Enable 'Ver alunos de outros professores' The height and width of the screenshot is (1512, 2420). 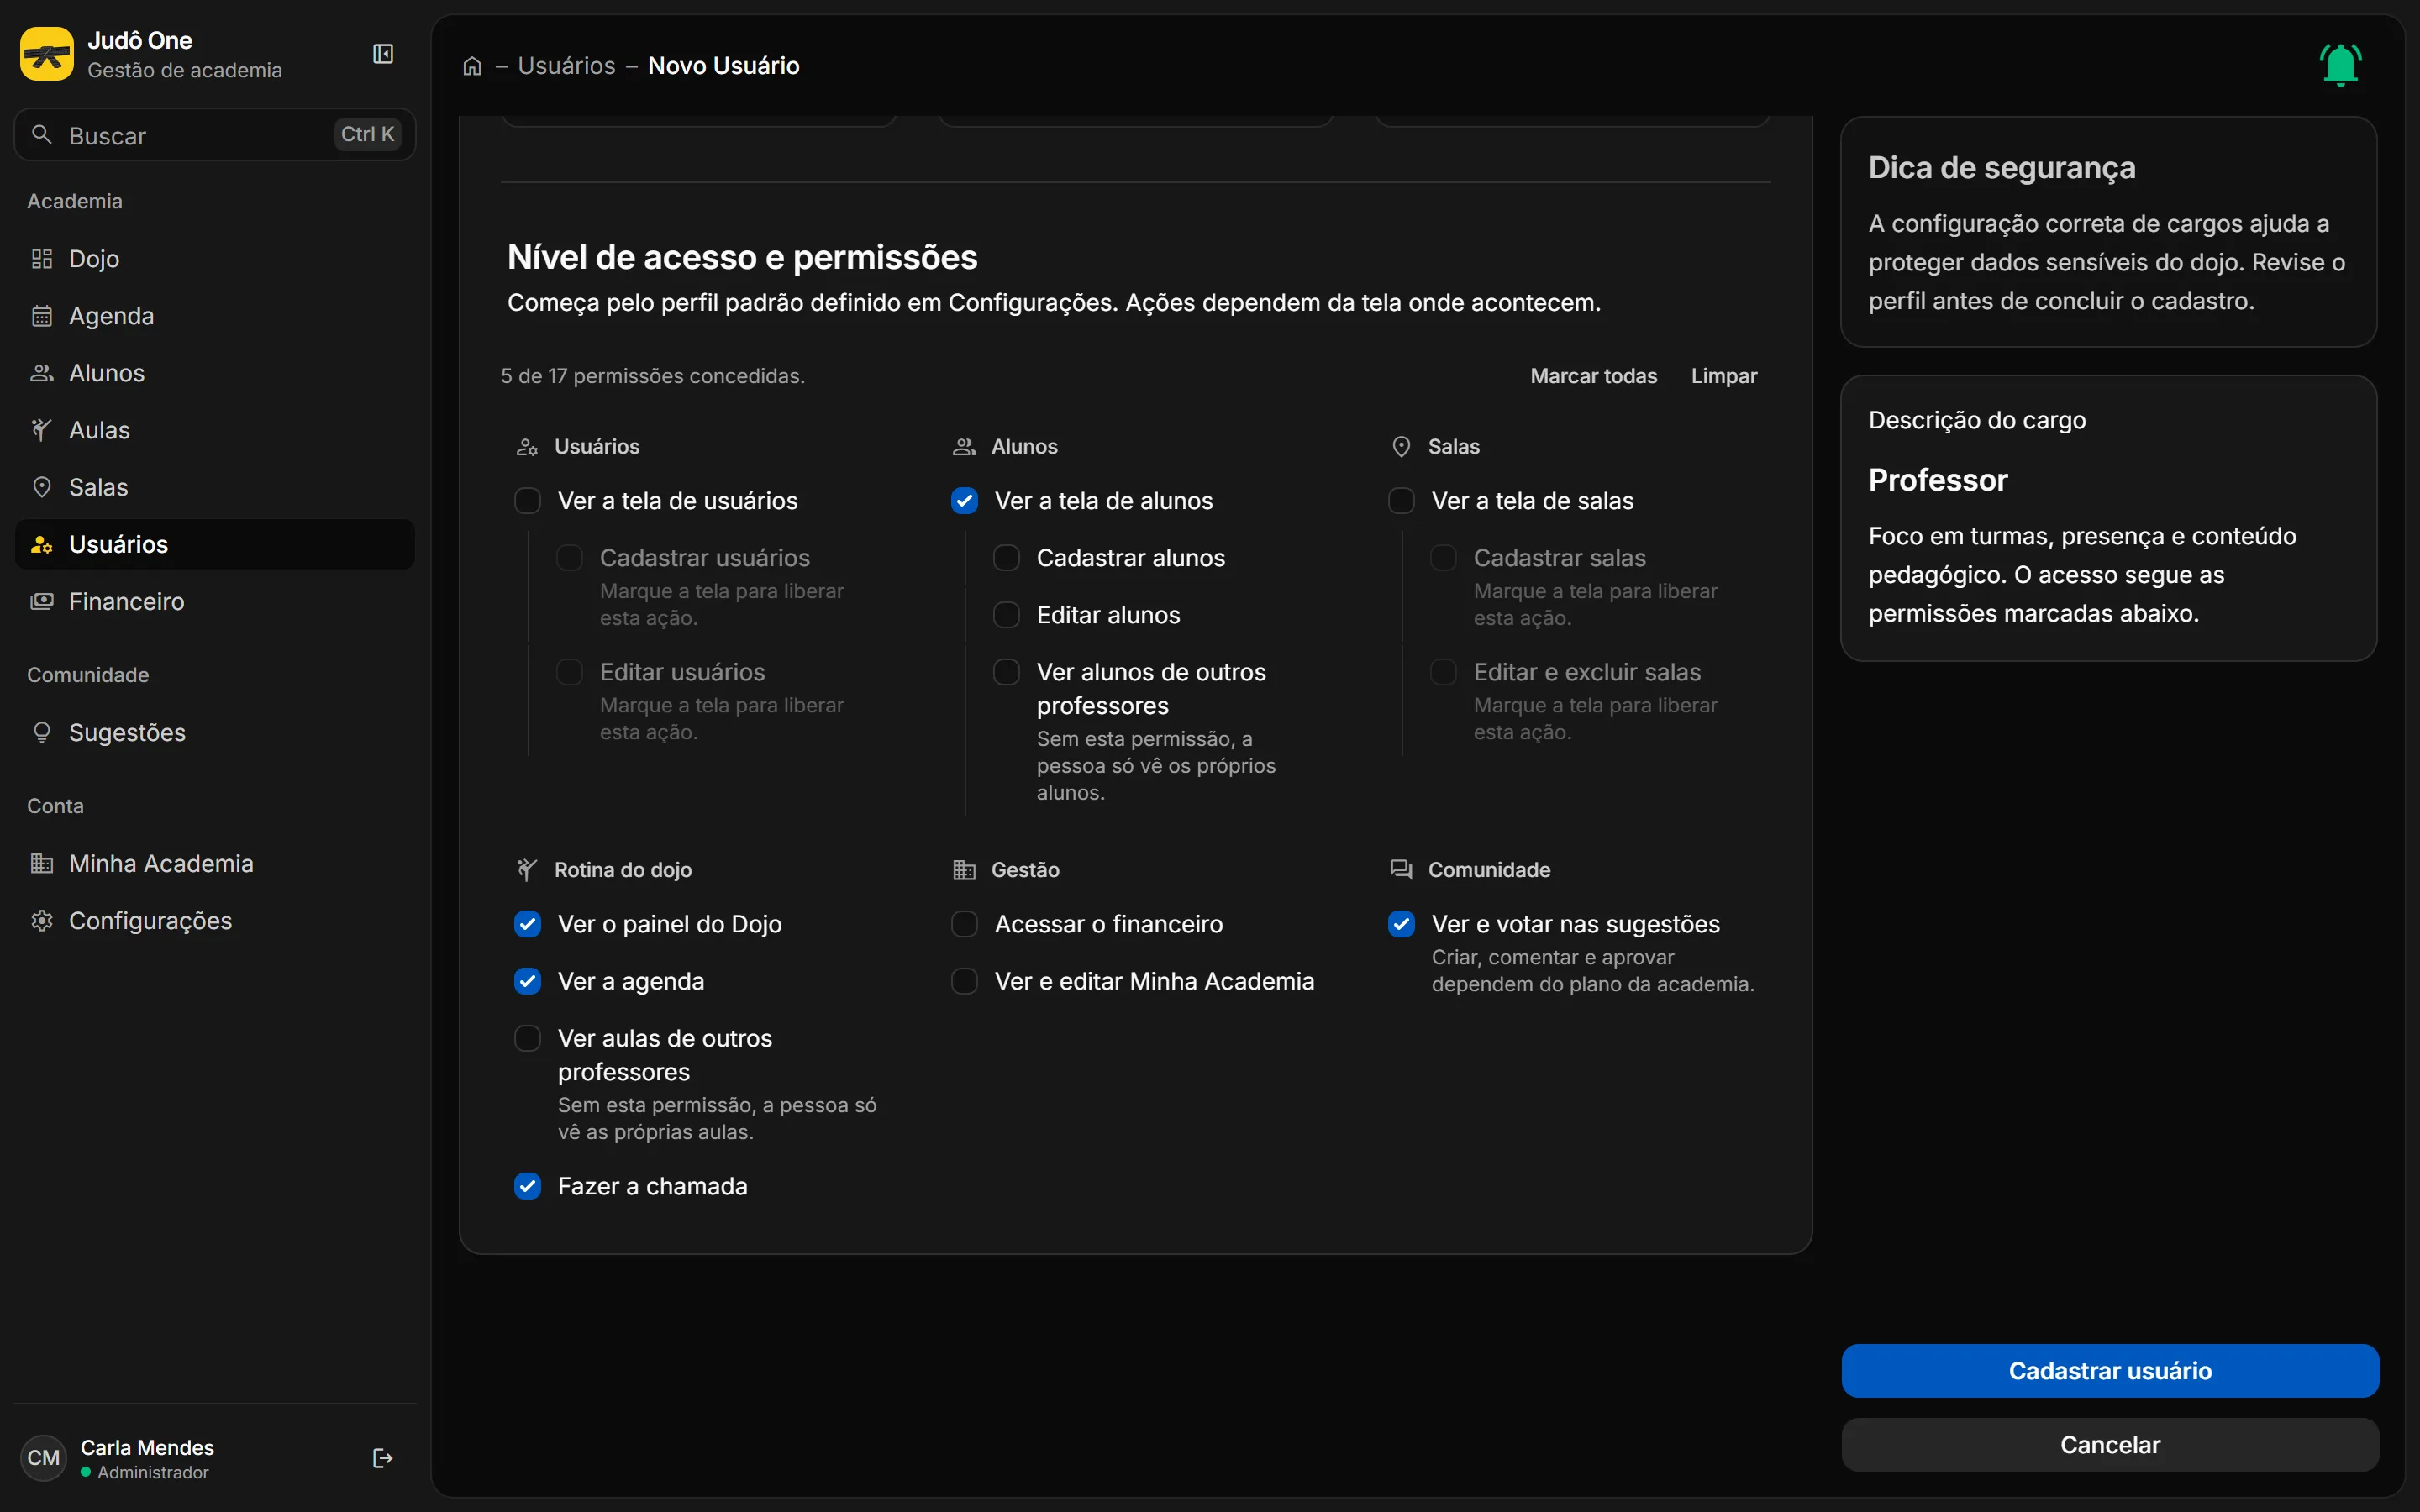tap(1007, 672)
